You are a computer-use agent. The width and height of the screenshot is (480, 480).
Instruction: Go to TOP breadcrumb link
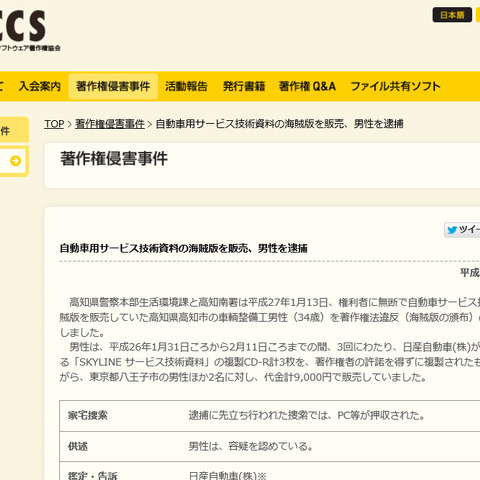pos(54,124)
